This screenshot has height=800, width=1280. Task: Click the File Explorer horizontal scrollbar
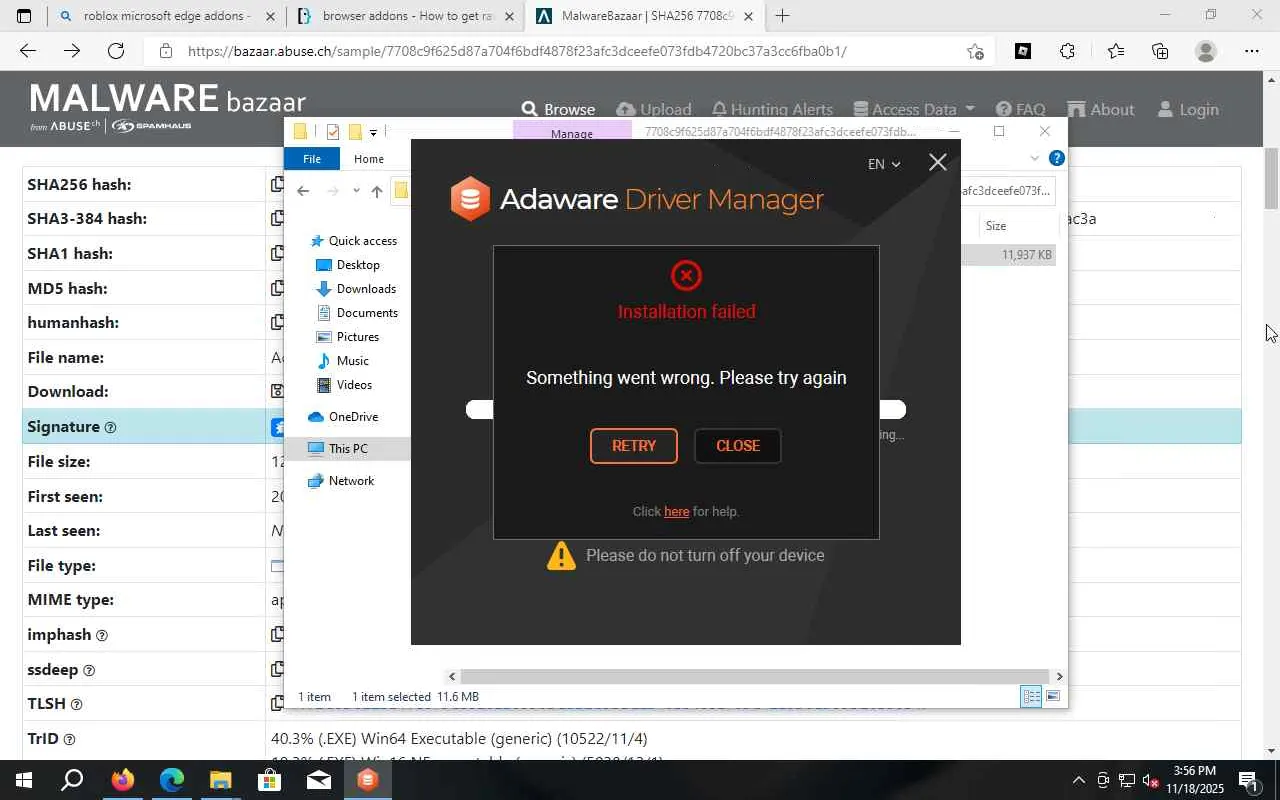coord(755,677)
